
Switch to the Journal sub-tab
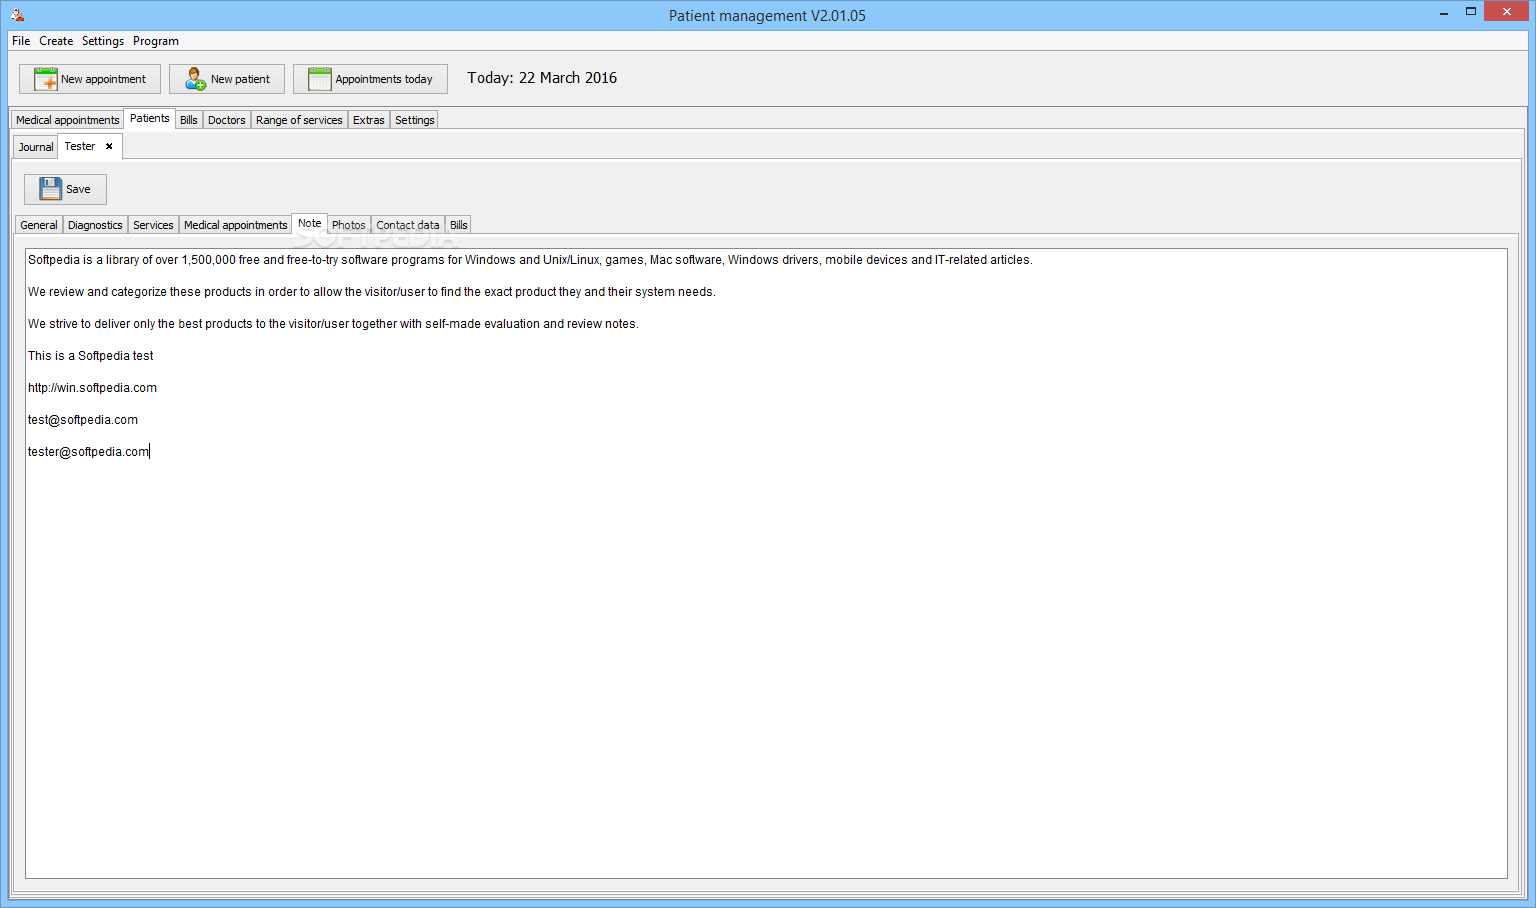tap(36, 147)
